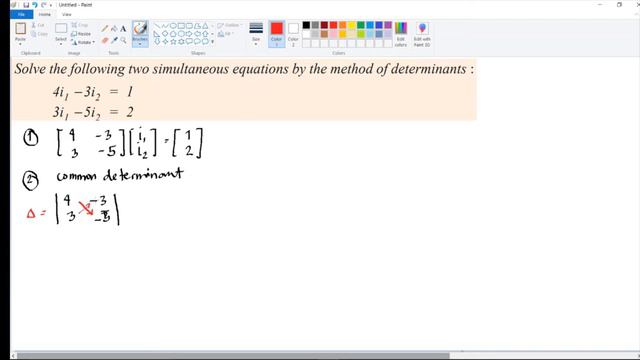Click the horizontal scrollbar at the bottom

233,356
